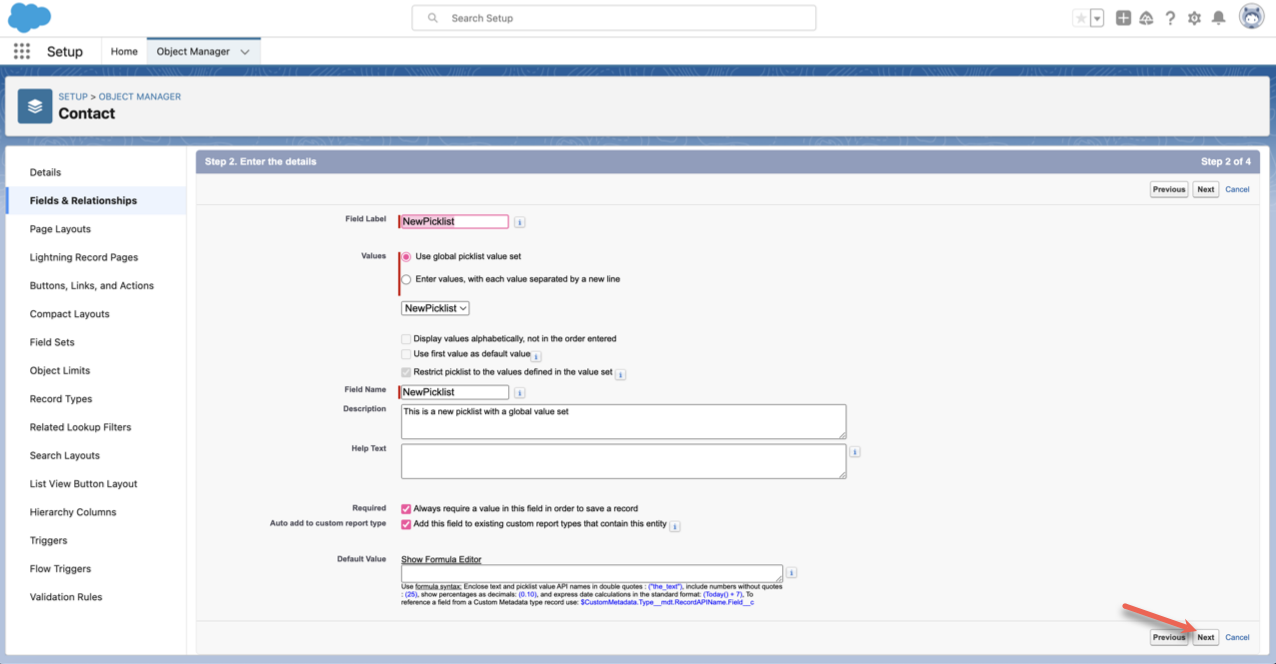Click the Default Value formula box
1276x664 pixels.
pyautogui.click(x=592, y=573)
